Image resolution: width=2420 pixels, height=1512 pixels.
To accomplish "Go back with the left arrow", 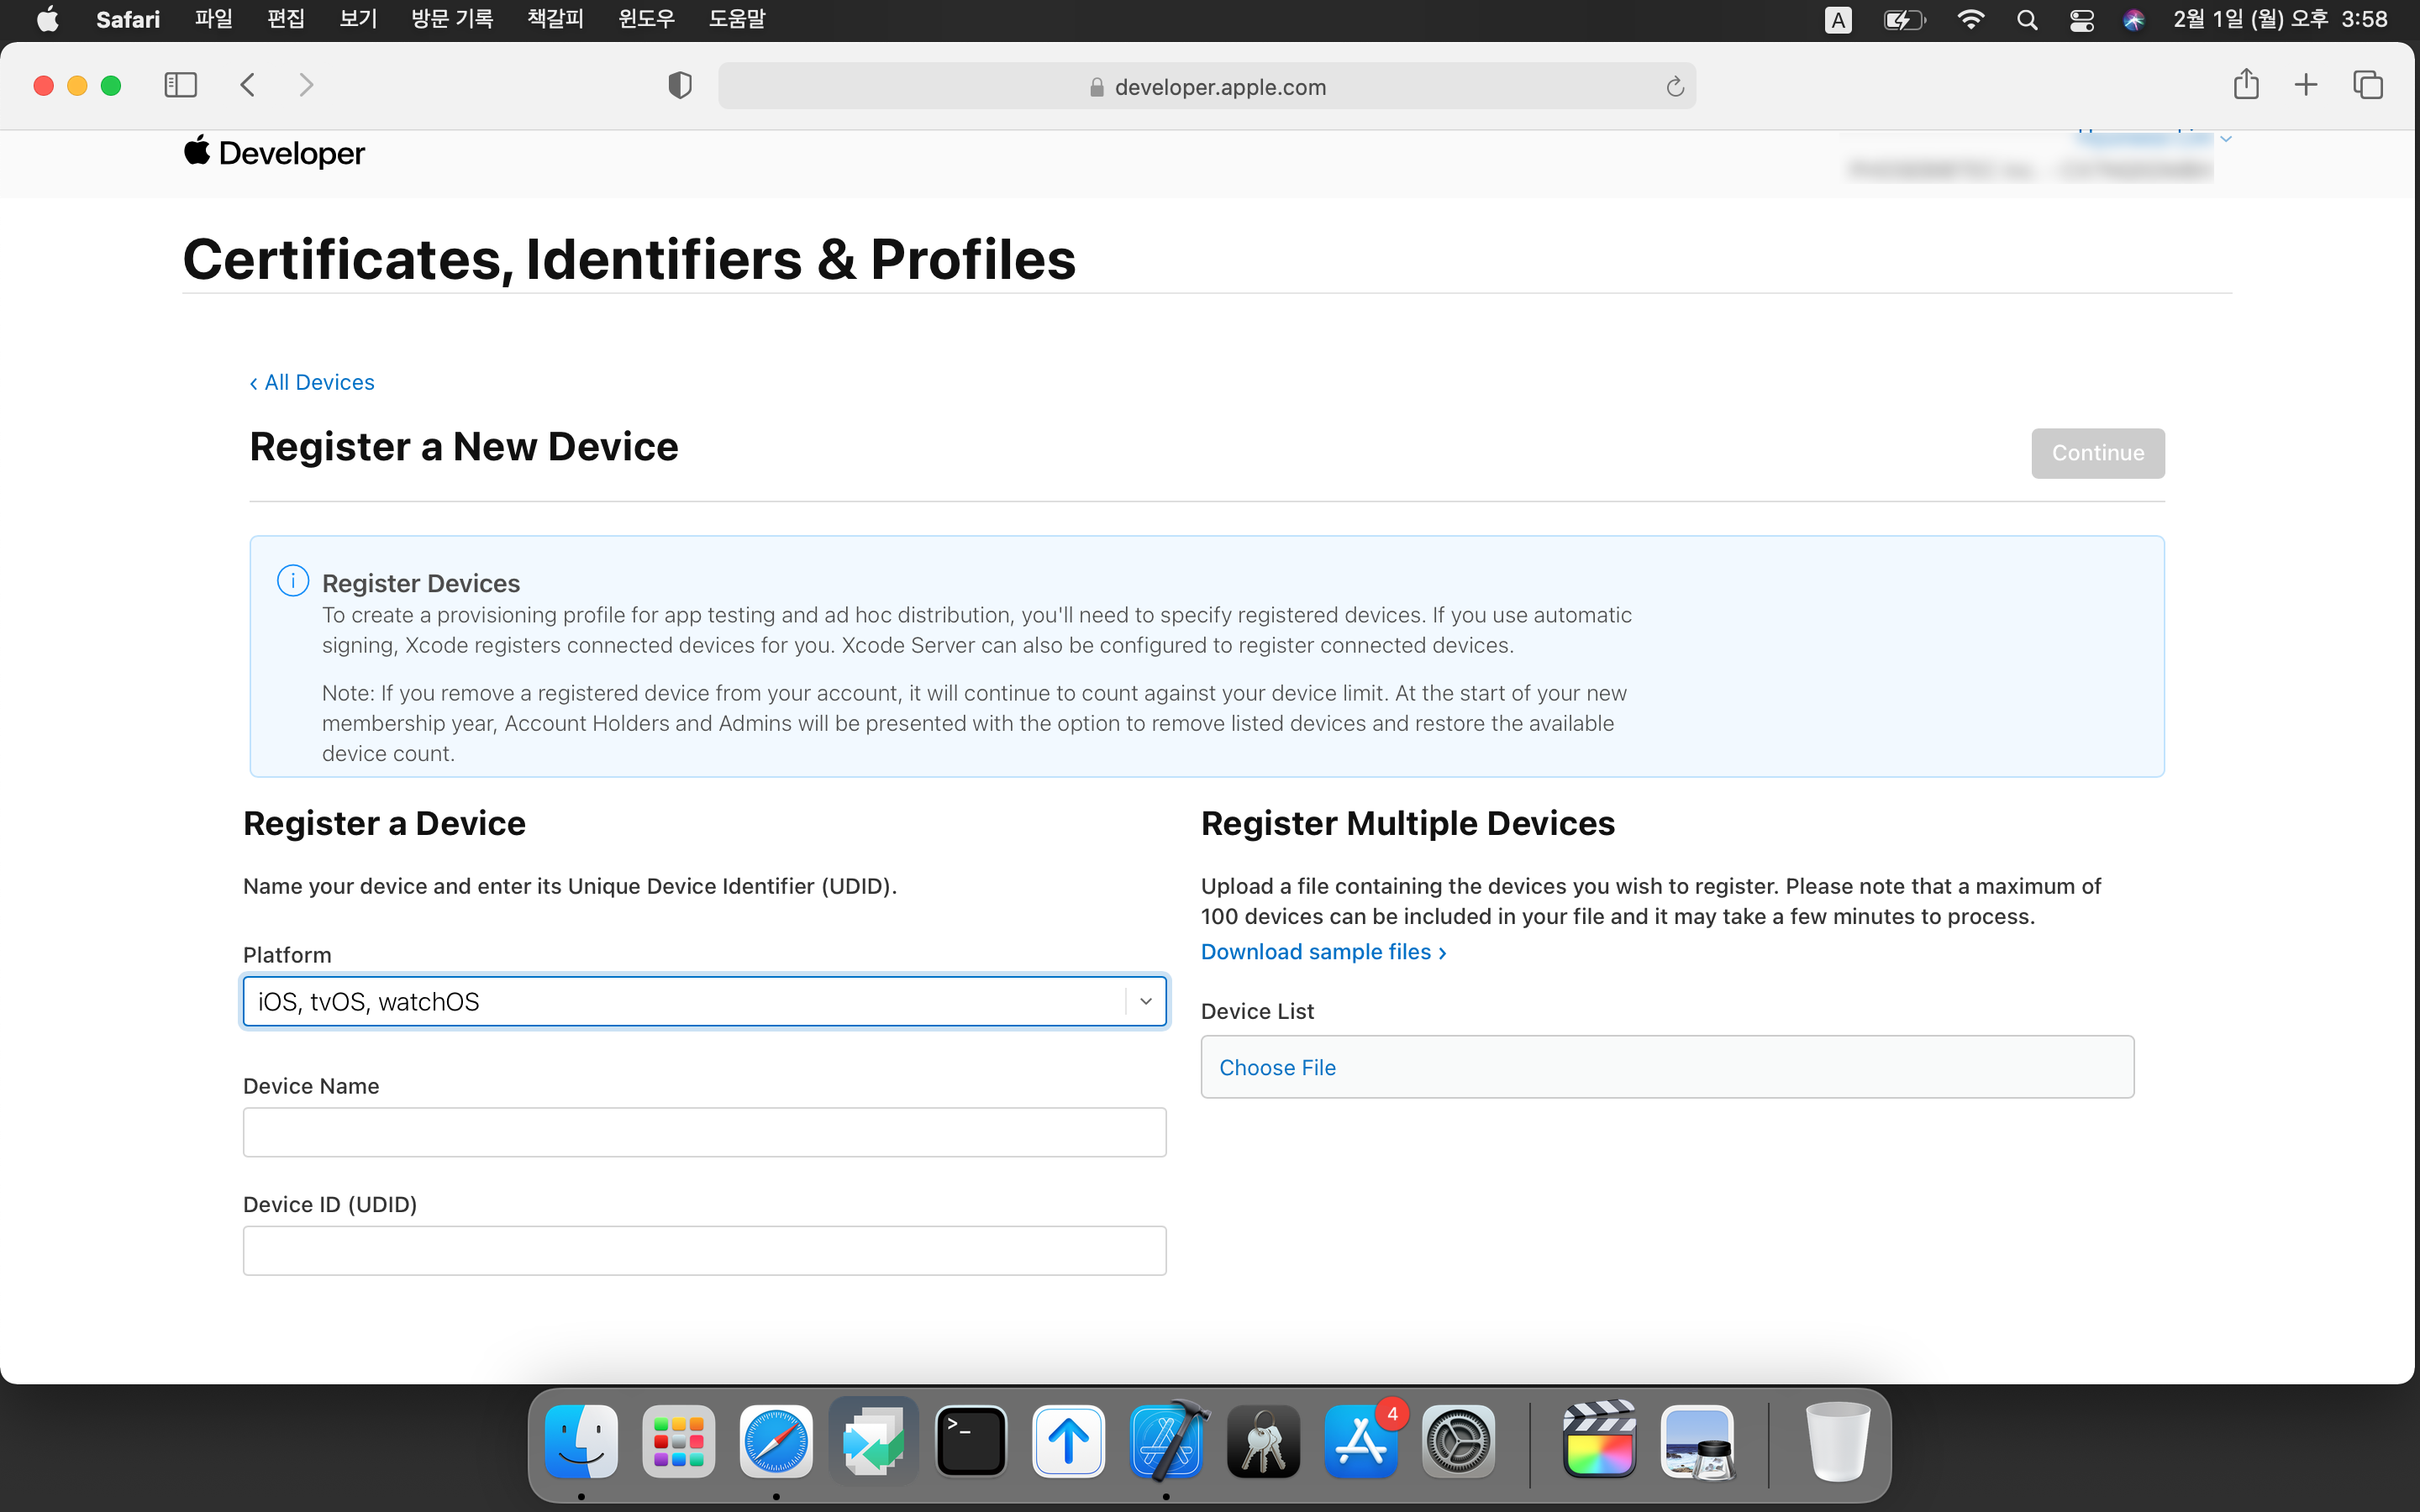I will click(x=248, y=85).
